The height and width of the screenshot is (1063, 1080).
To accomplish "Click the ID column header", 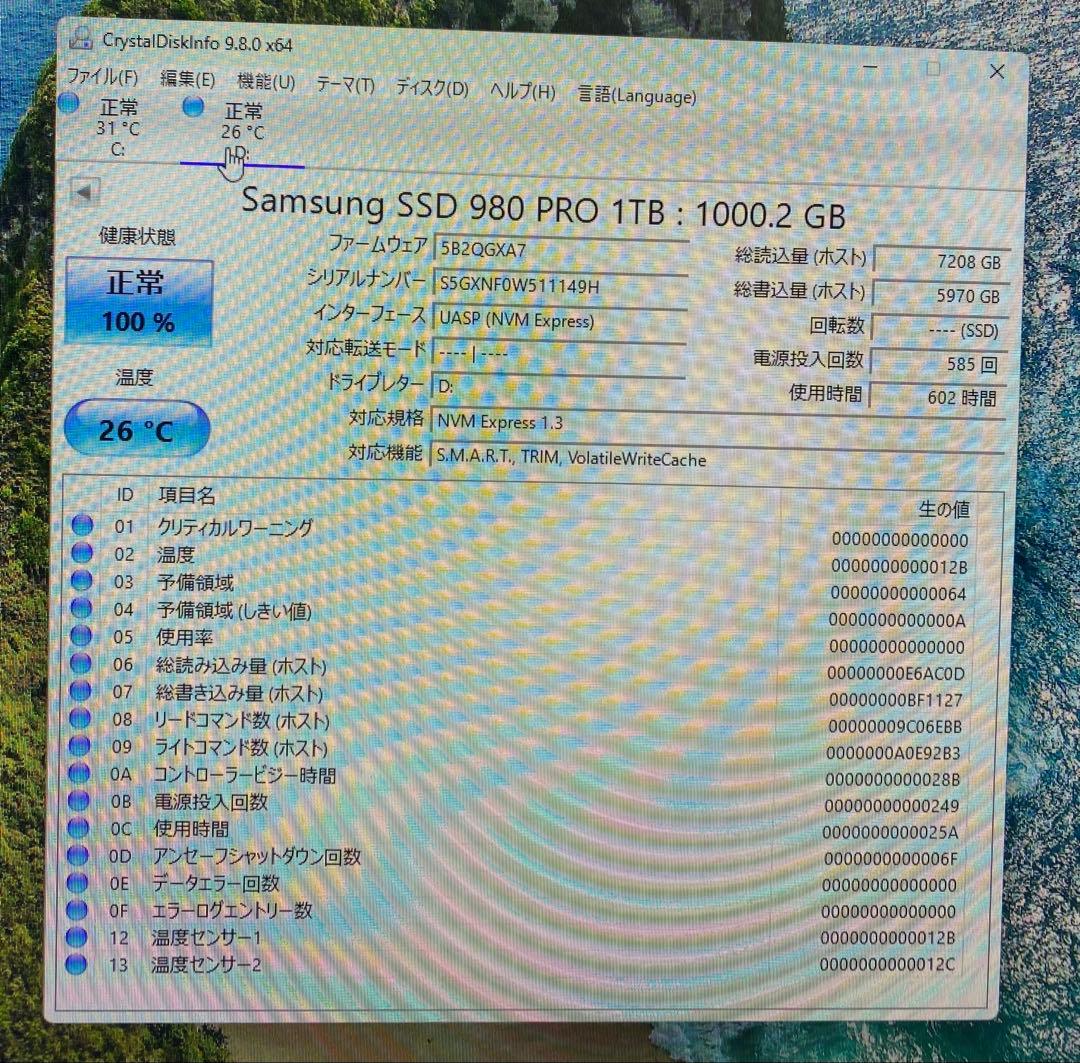I will pyautogui.click(x=124, y=494).
